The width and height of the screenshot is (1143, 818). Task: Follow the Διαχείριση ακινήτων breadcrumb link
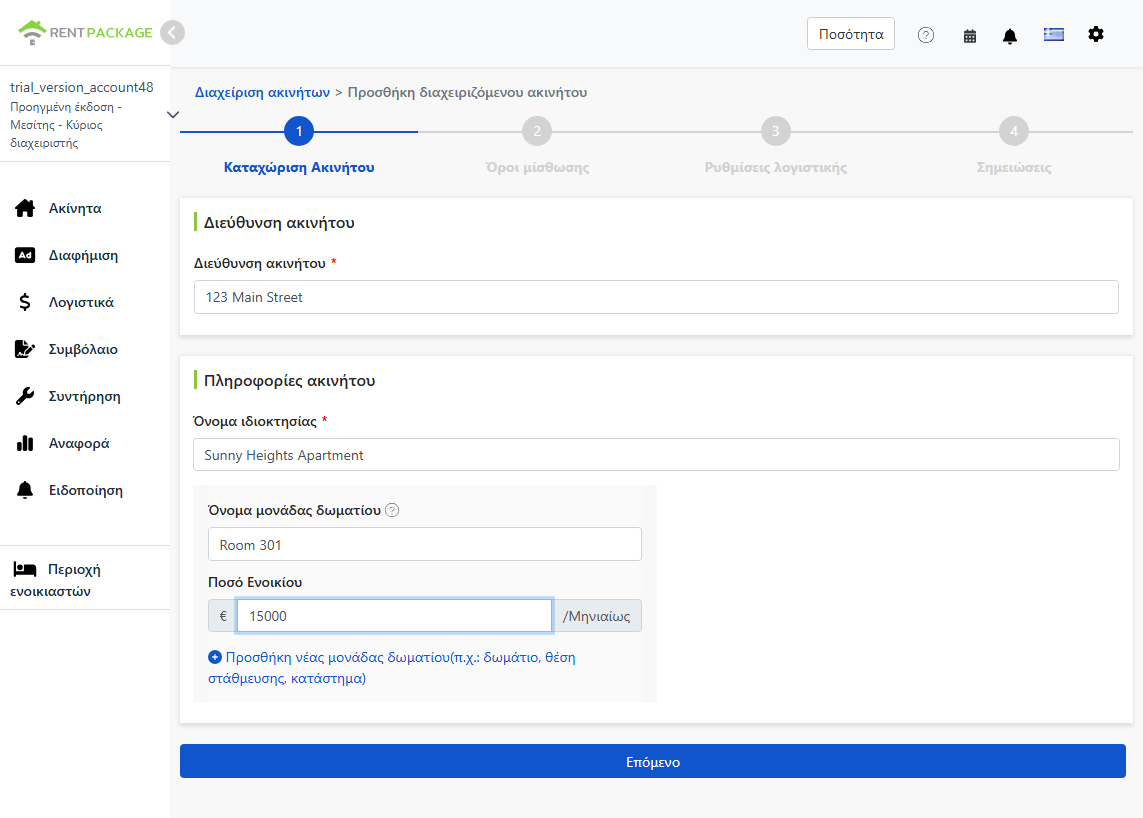point(262,93)
